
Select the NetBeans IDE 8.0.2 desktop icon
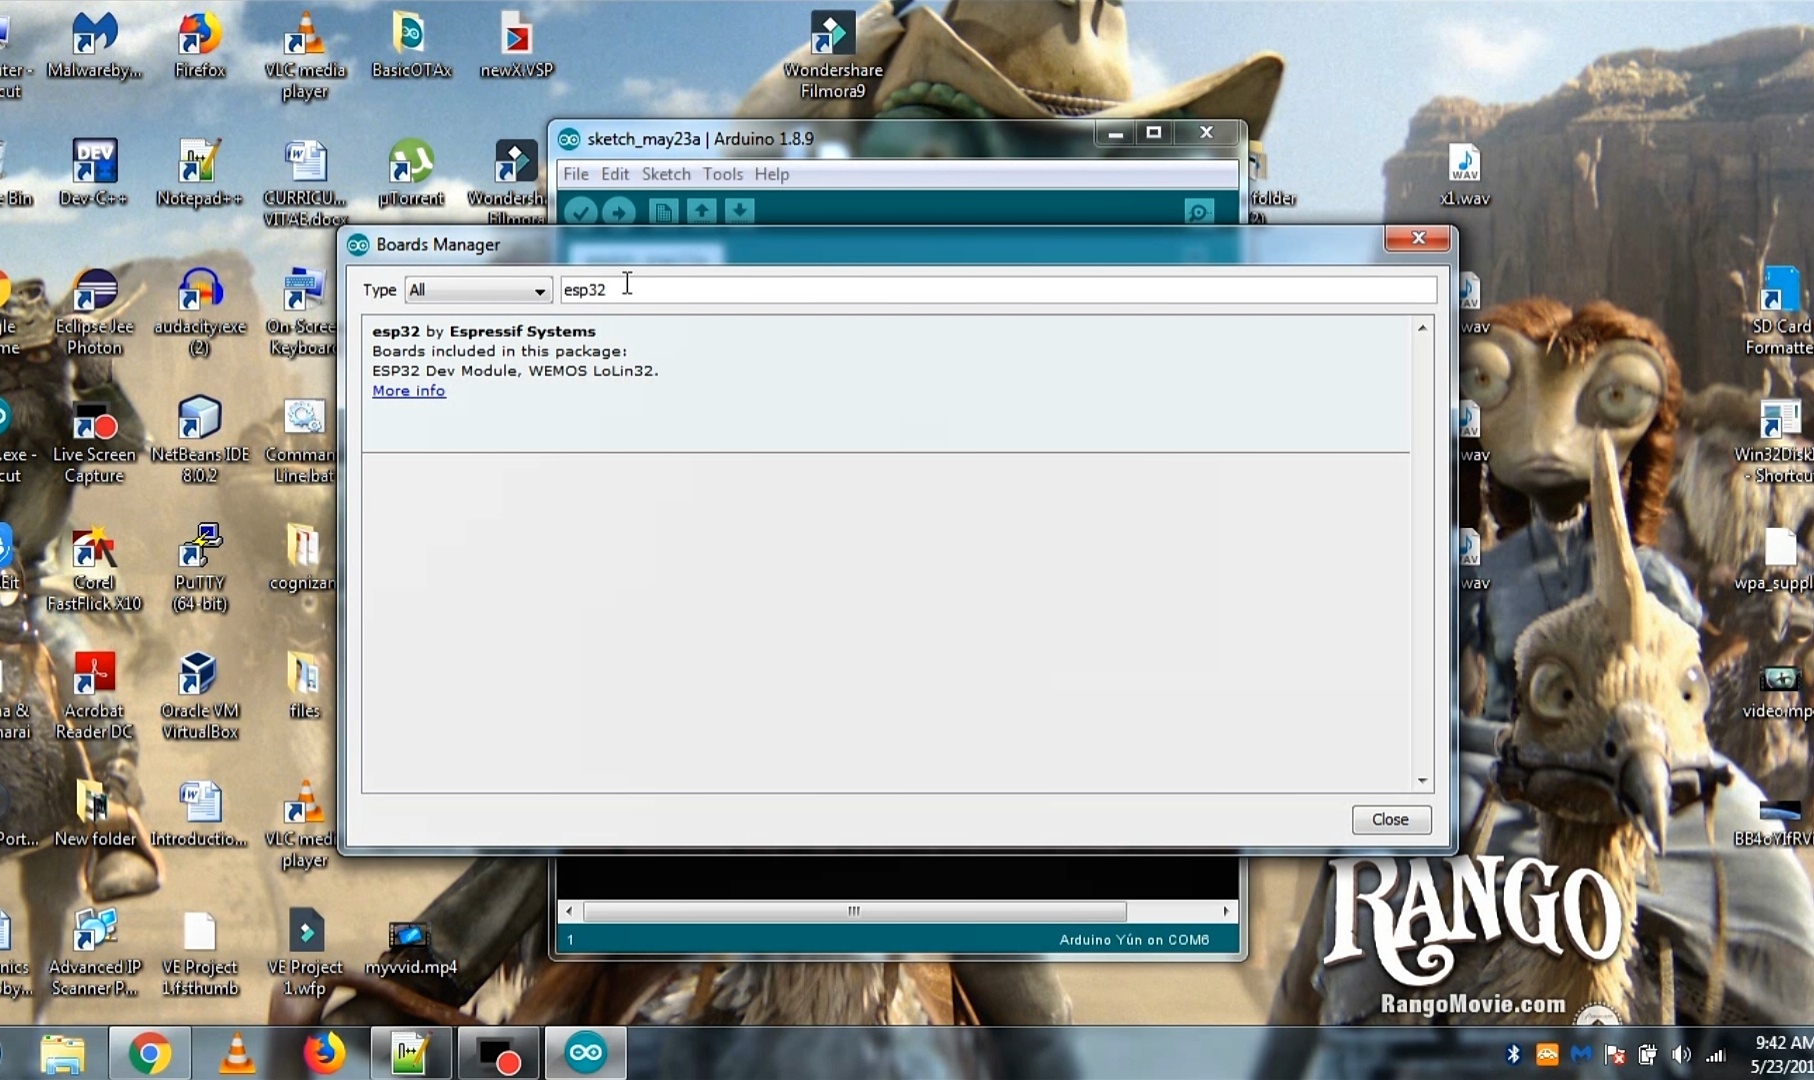[x=199, y=441]
